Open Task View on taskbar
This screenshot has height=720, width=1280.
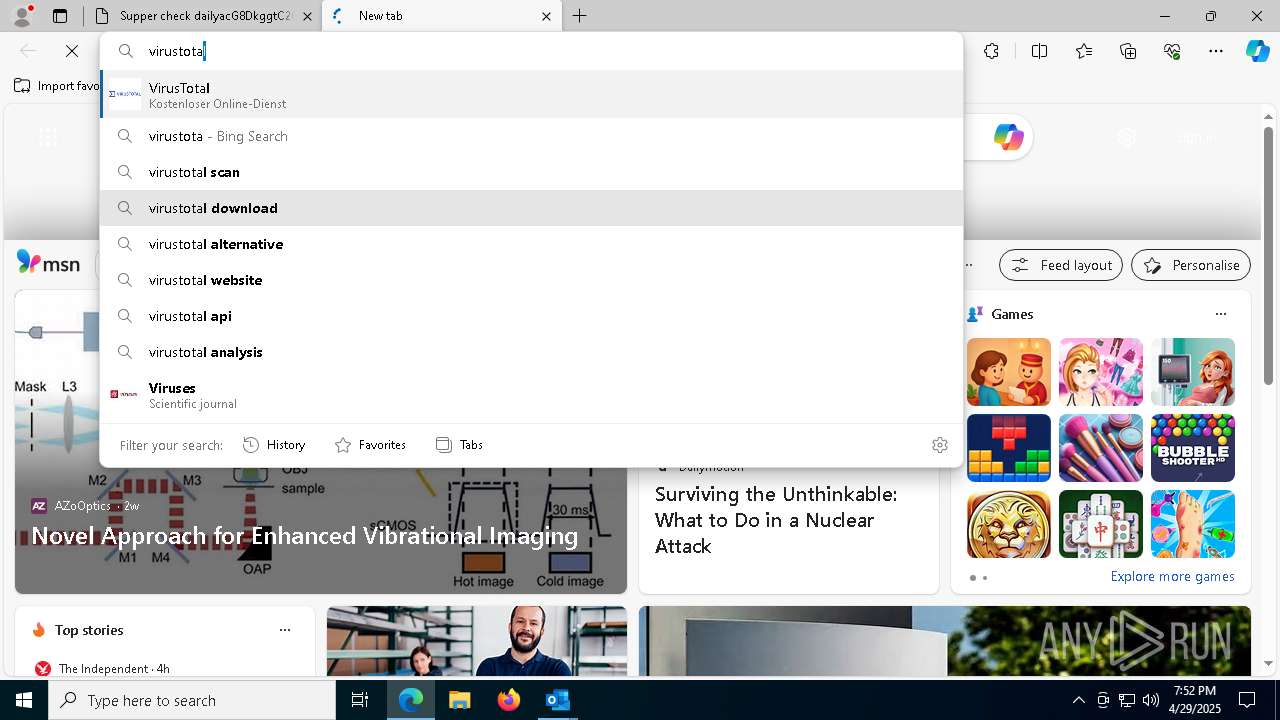[x=360, y=700]
